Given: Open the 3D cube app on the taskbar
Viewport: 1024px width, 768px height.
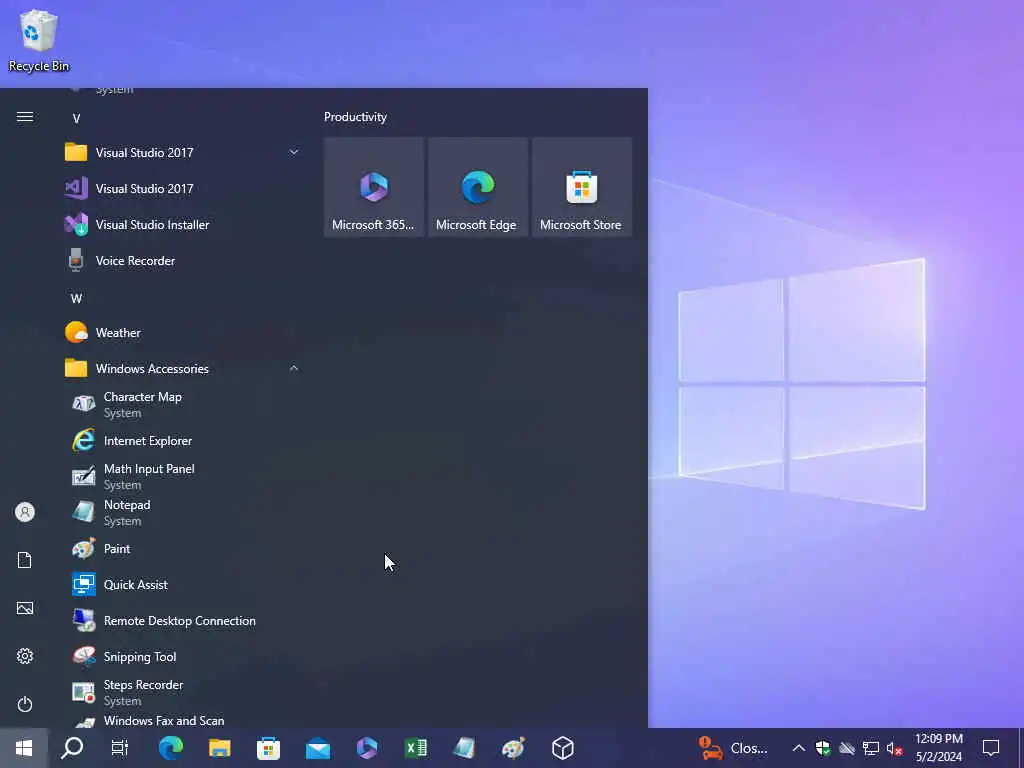Looking at the screenshot, I should [562, 748].
